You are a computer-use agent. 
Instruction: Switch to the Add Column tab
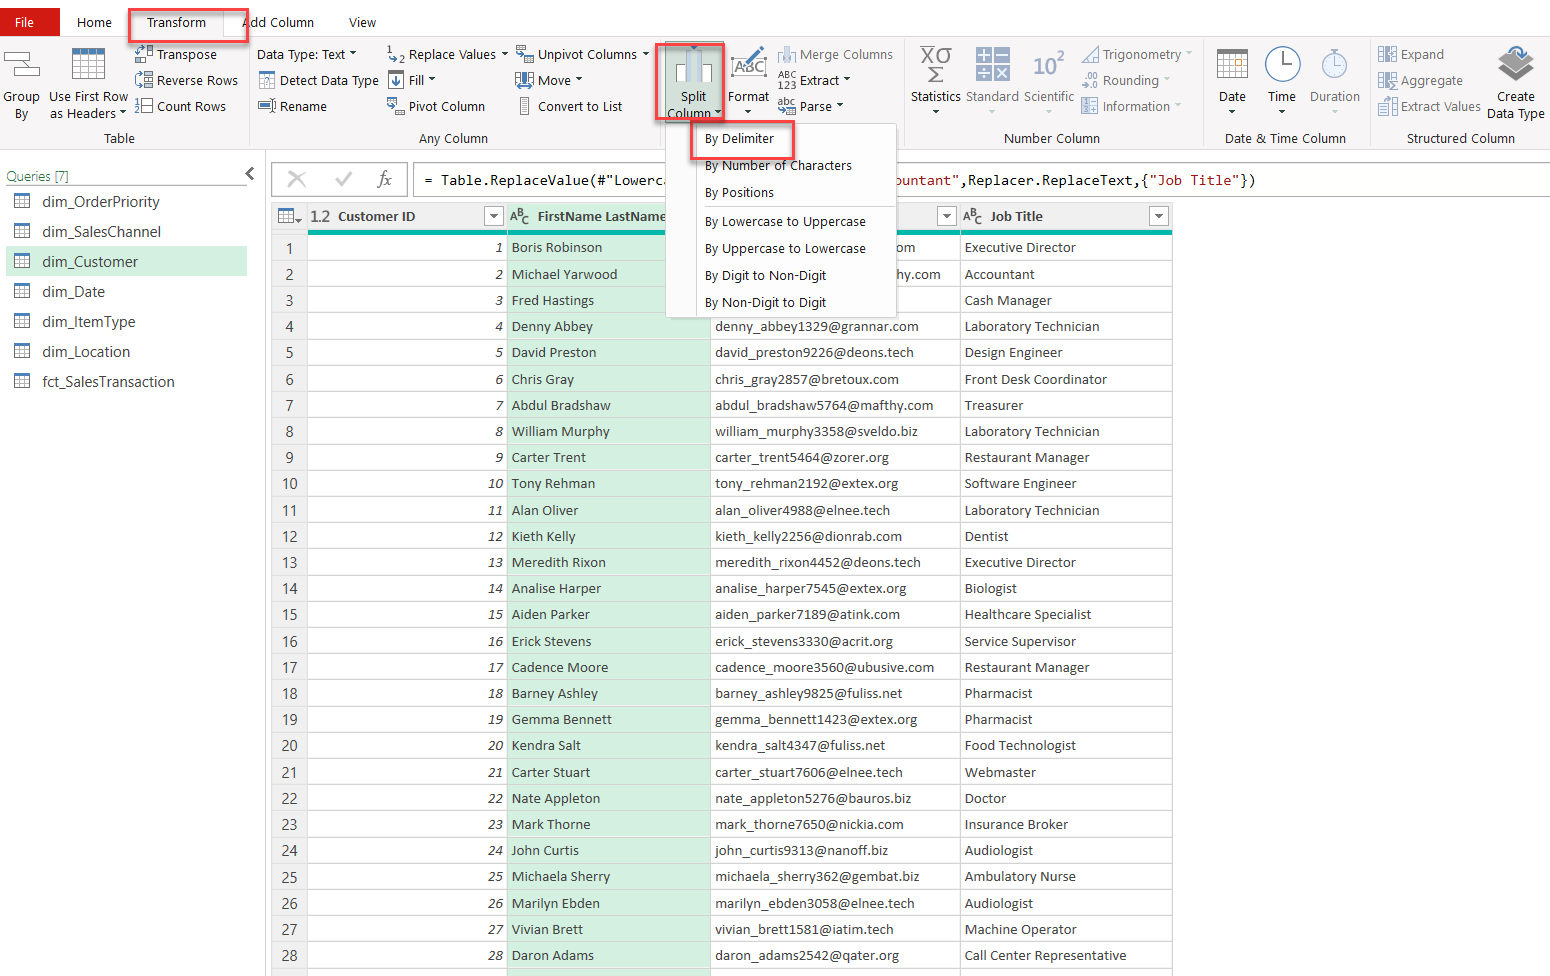tap(278, 22)
